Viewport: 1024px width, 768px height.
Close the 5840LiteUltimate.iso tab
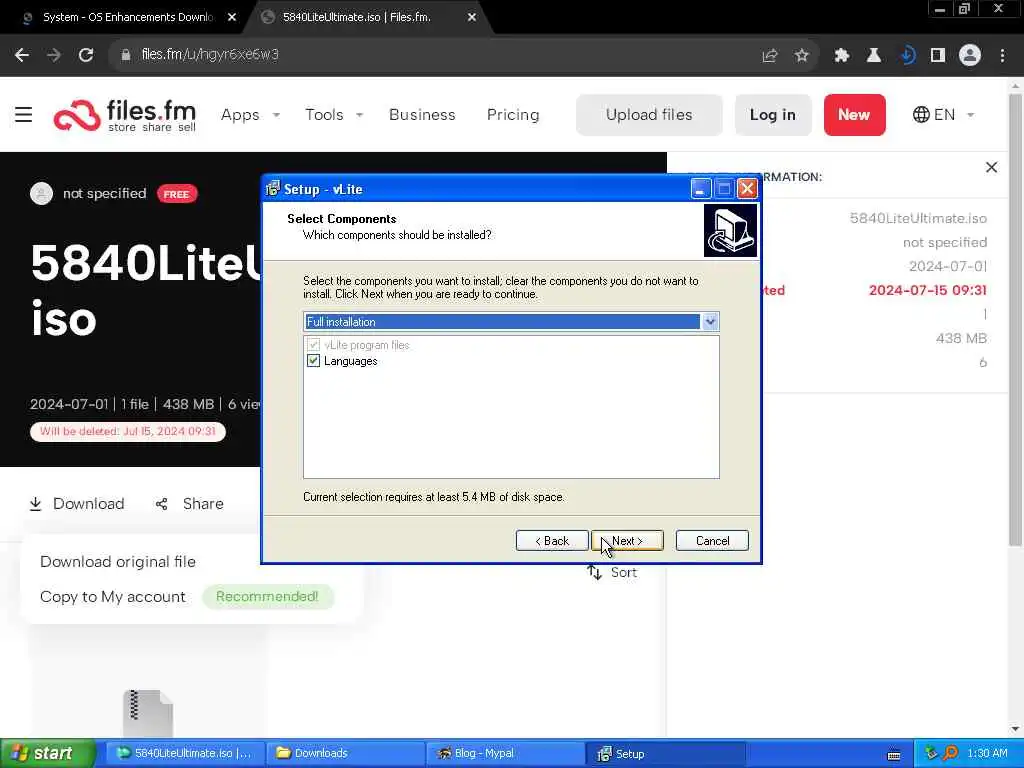coord(472,18)
